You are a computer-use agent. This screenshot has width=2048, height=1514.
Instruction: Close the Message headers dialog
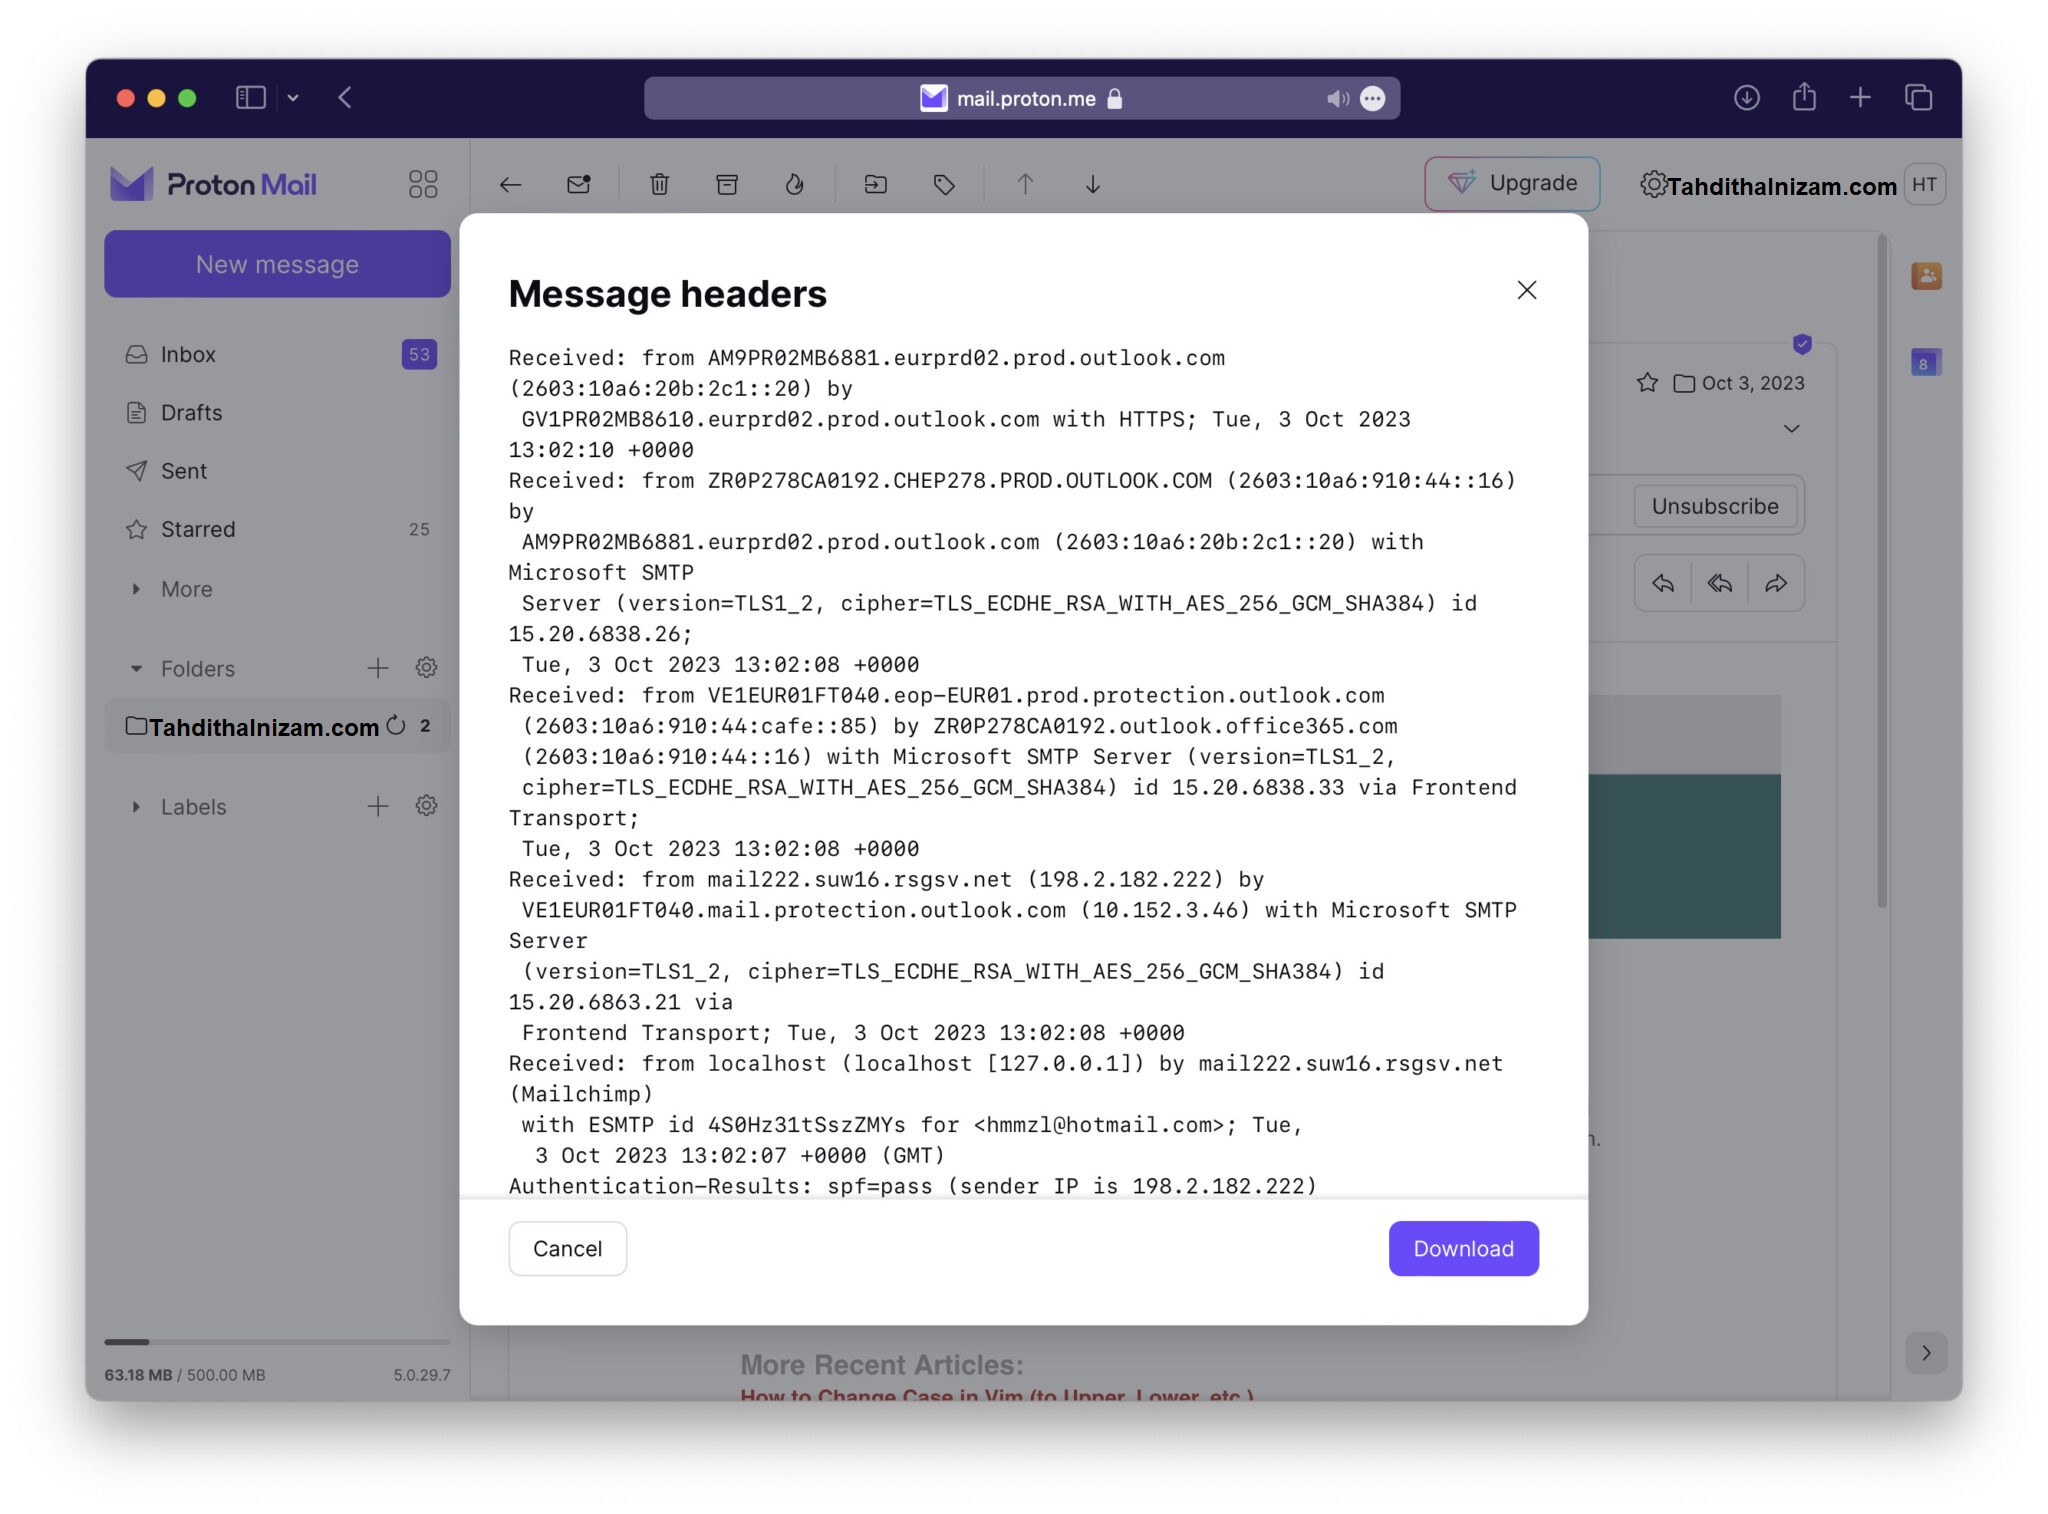1526,290
